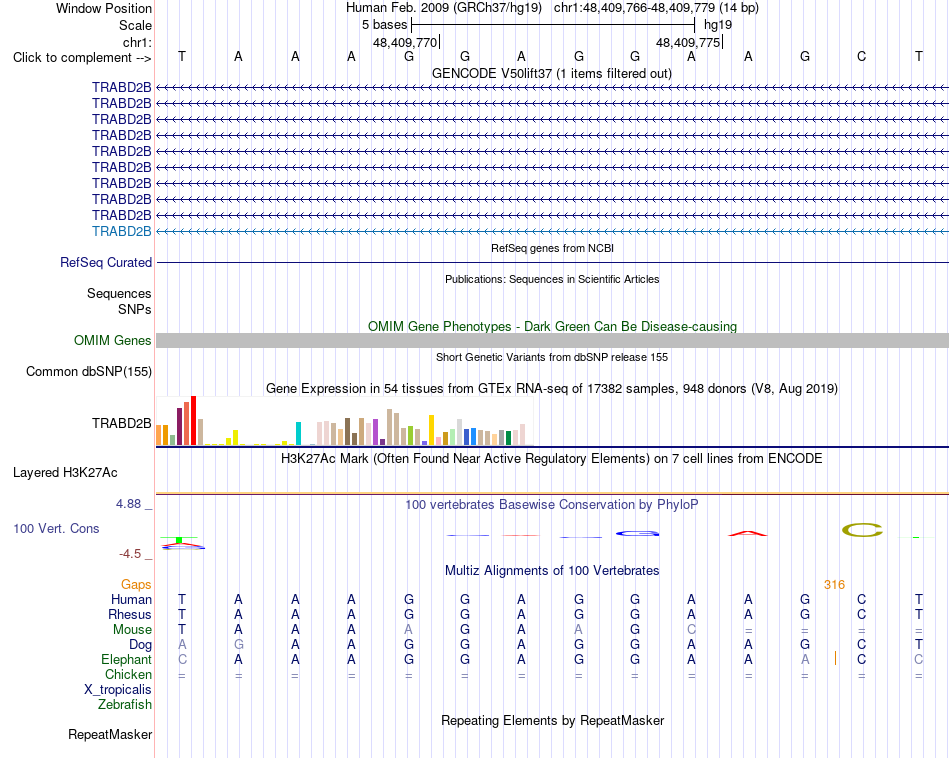This screenshot has height=758, width=950.
Task: Select the Human species row label
Action: coord(131,599)
